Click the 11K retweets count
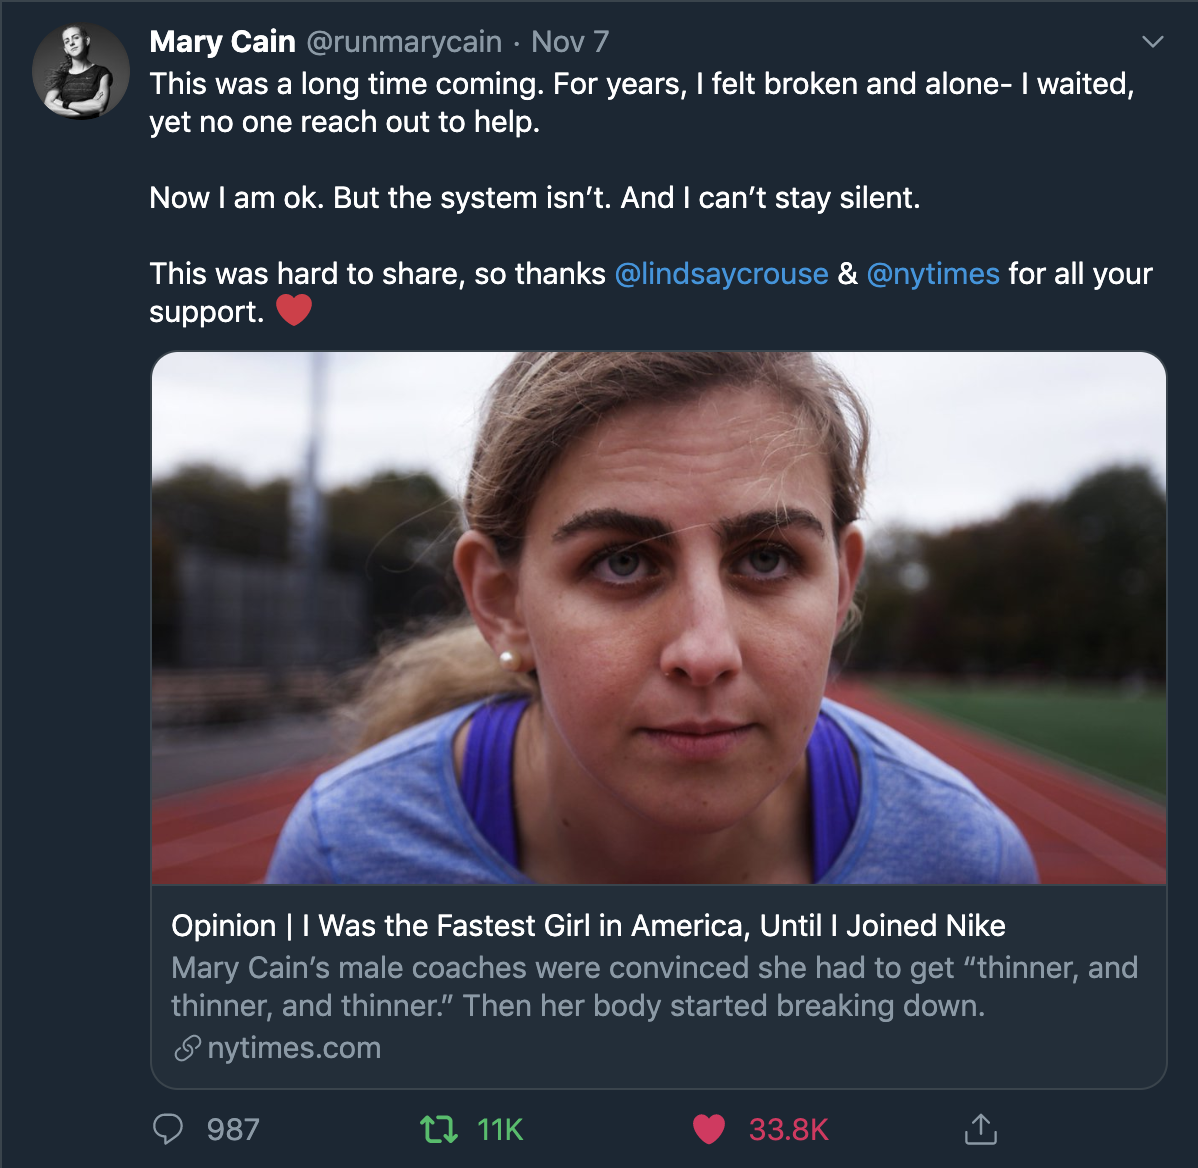Image resolution: width=1198 pixels, height=1168 pixels. [500, 1130]
